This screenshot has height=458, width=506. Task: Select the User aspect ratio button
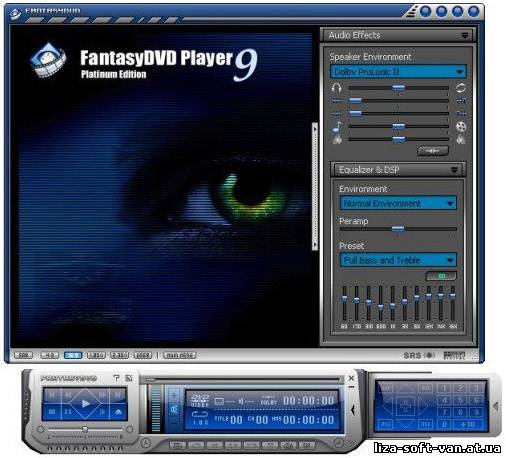tap(143, 355)
